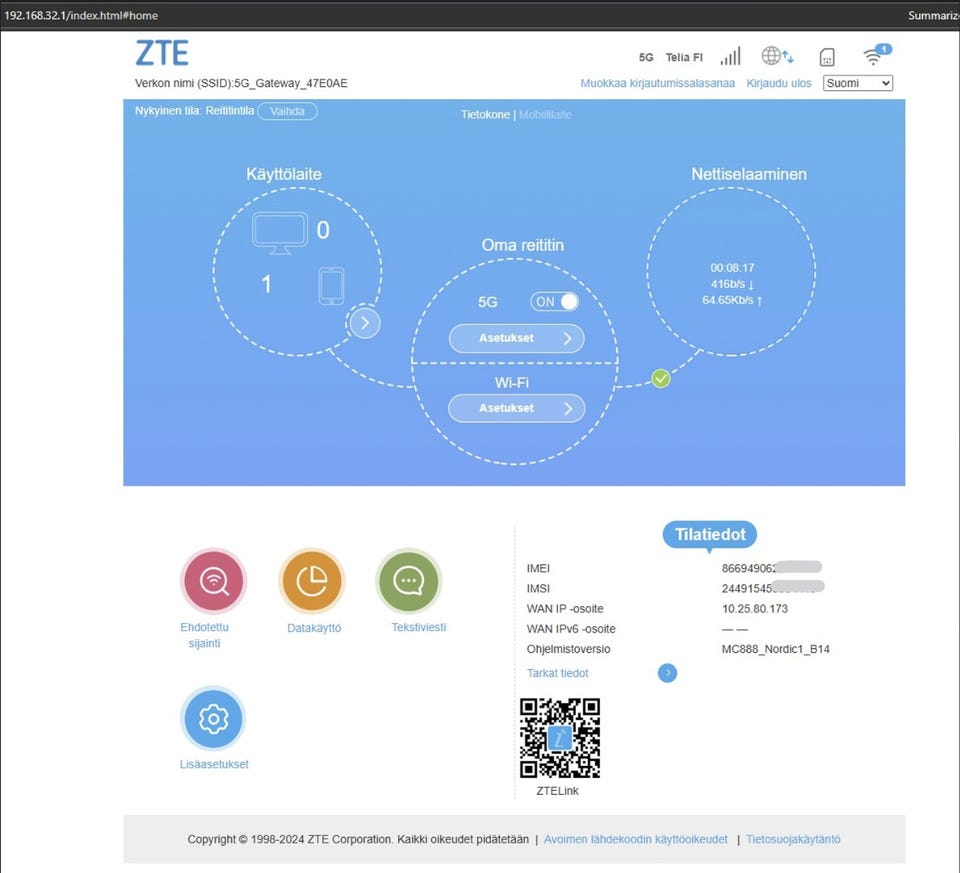Click the Nettiselaaminen heading
Image resolution: width=960 pixels, height=873 pixels.
pos(749,174)
